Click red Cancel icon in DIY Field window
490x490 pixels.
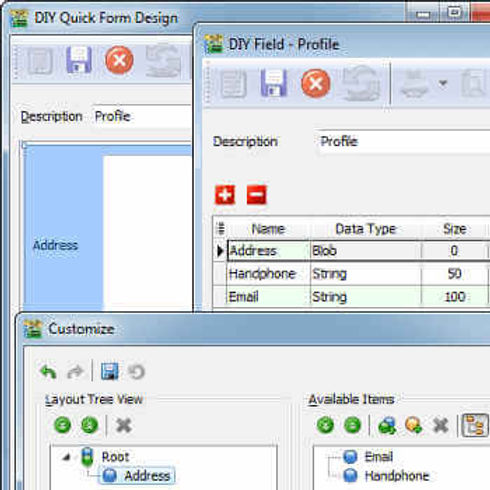tap(316, 83)
